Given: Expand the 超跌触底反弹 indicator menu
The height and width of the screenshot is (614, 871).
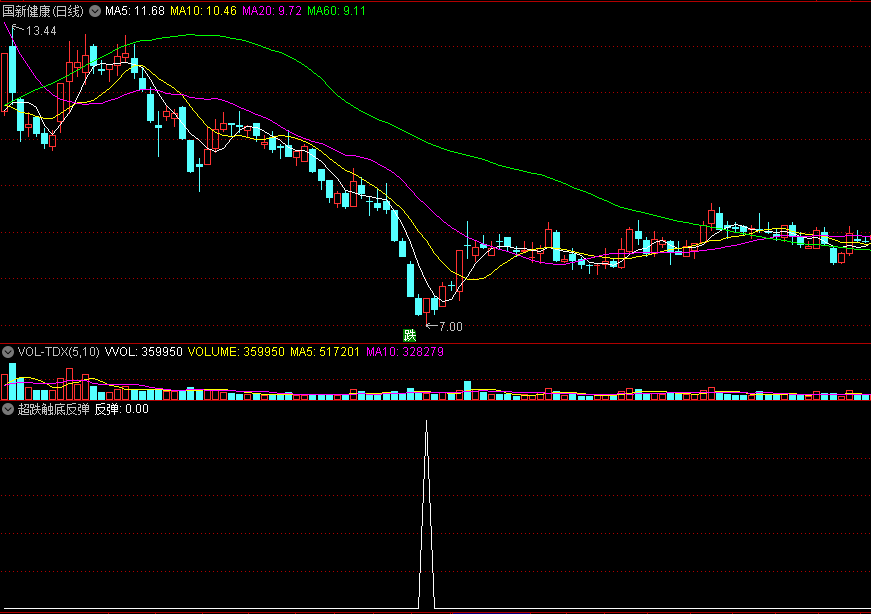Looking at the screenshot, I should click(8, 410).
